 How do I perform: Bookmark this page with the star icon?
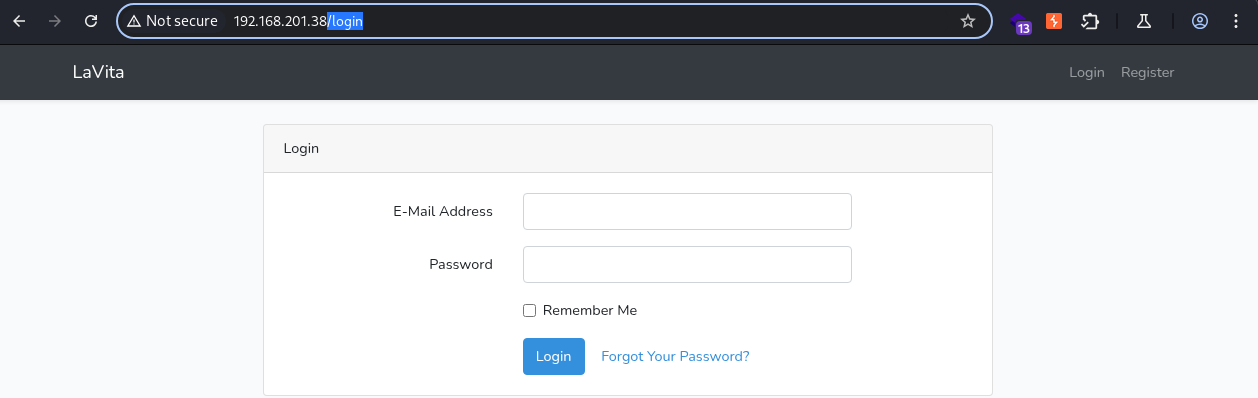click(967, 21)
